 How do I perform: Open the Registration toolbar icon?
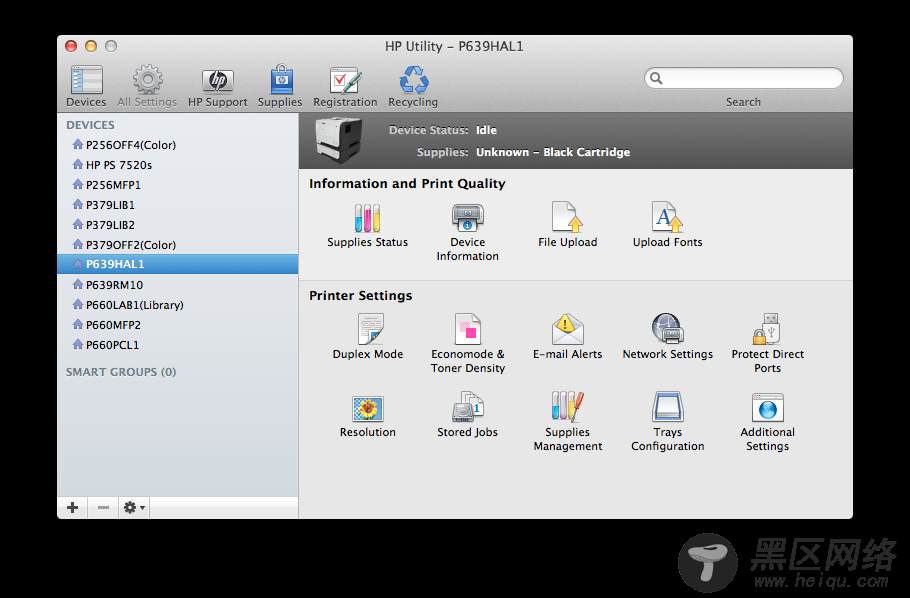pyautogui.click(x=345, y=86)
